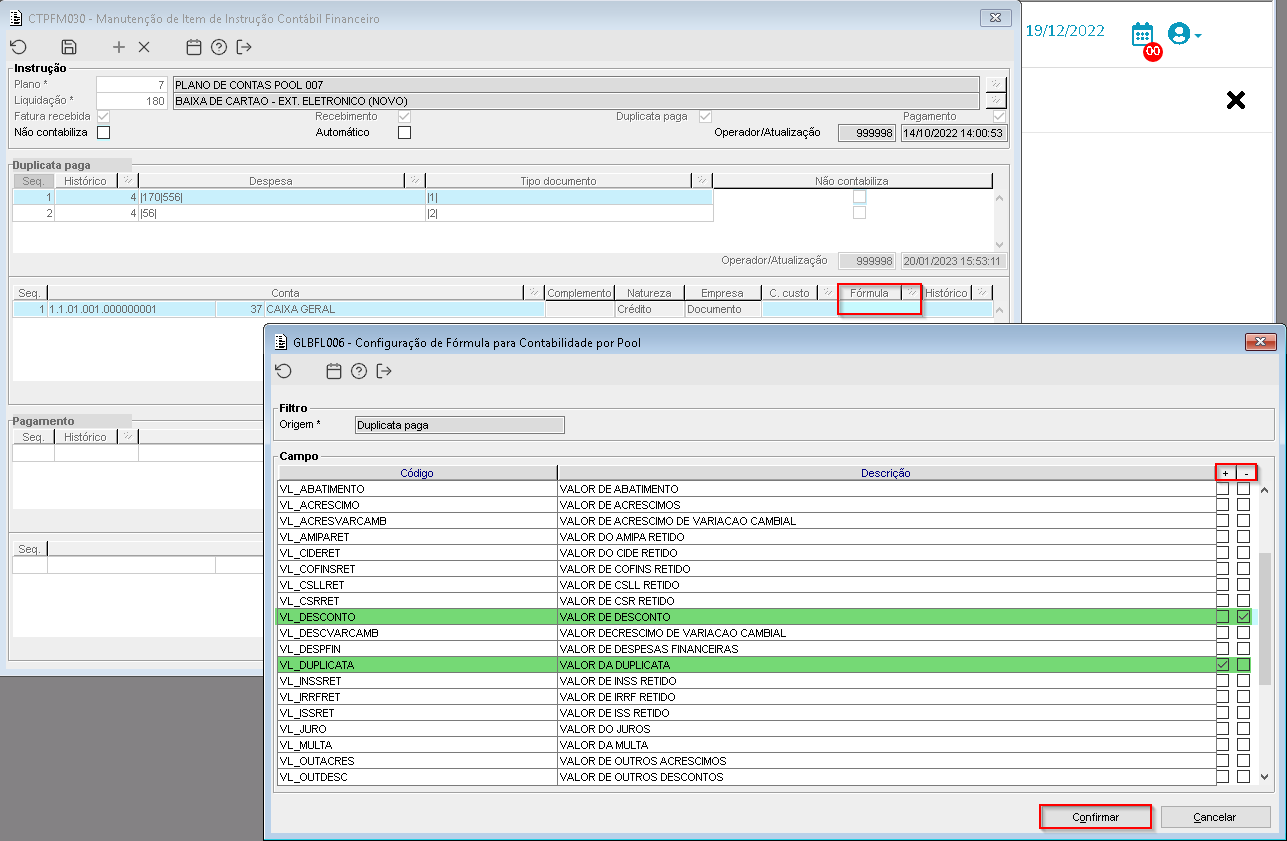Screen dimensions: 1287x841
Task: Click the lookup icon next to C. custo header
Action: (x=827, y=293)
